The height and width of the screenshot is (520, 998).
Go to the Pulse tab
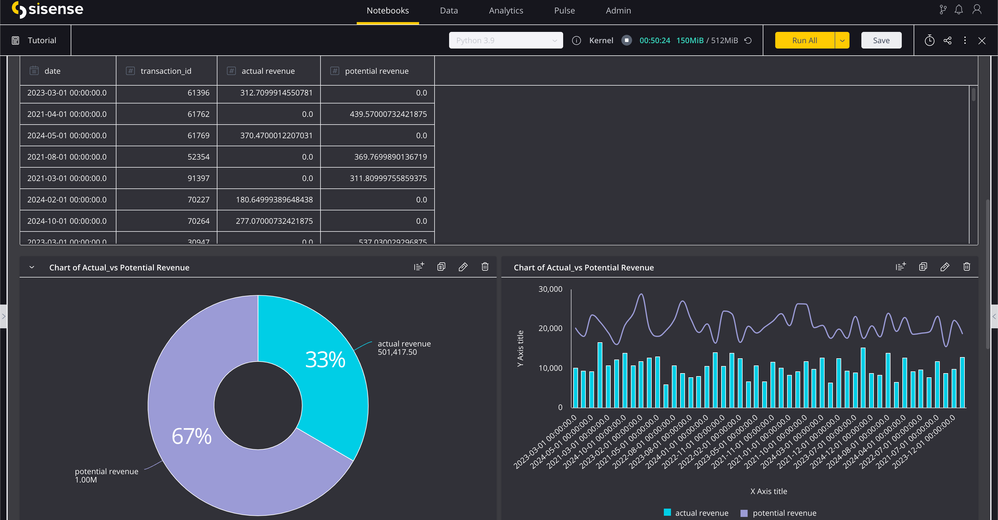click(x=564, y=11)
